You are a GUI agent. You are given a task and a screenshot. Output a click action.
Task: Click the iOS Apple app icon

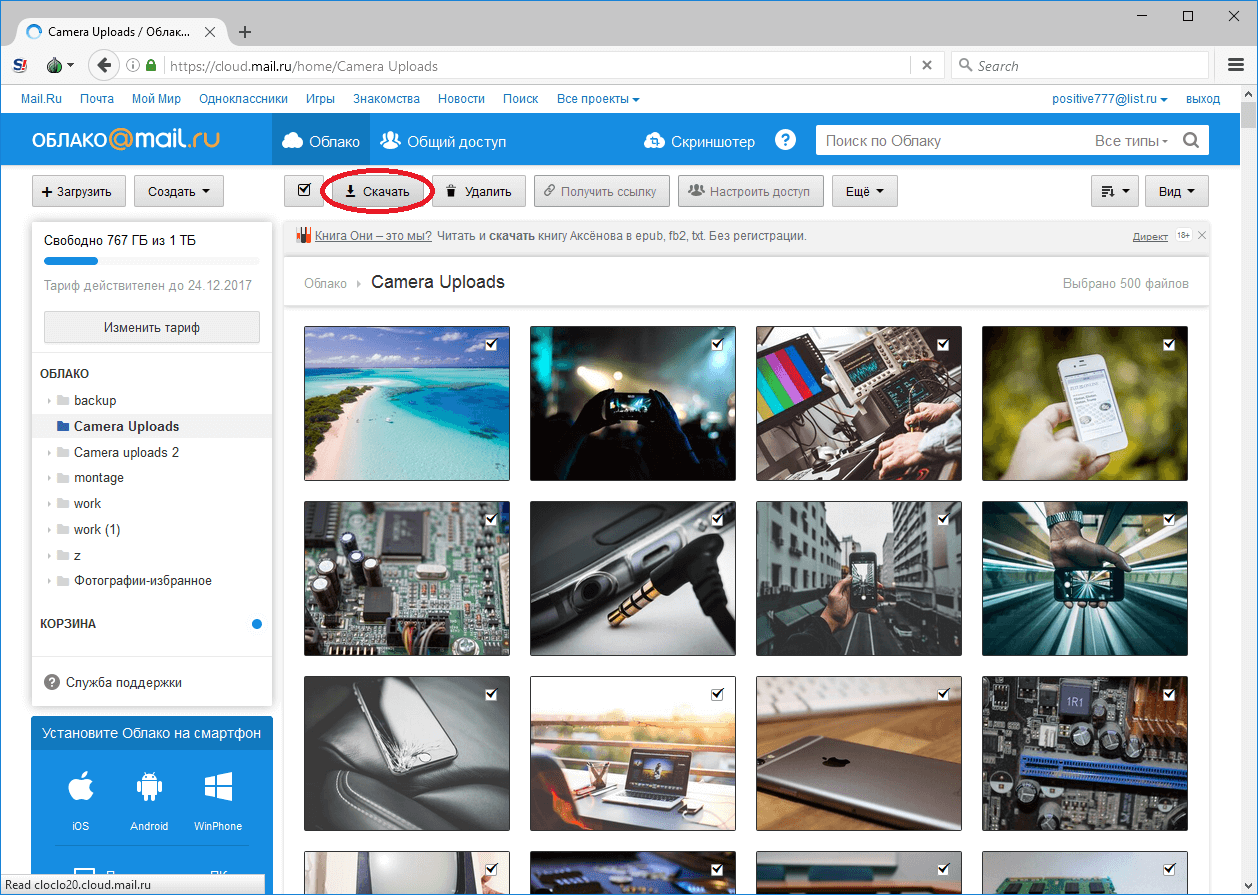(81, 788)
